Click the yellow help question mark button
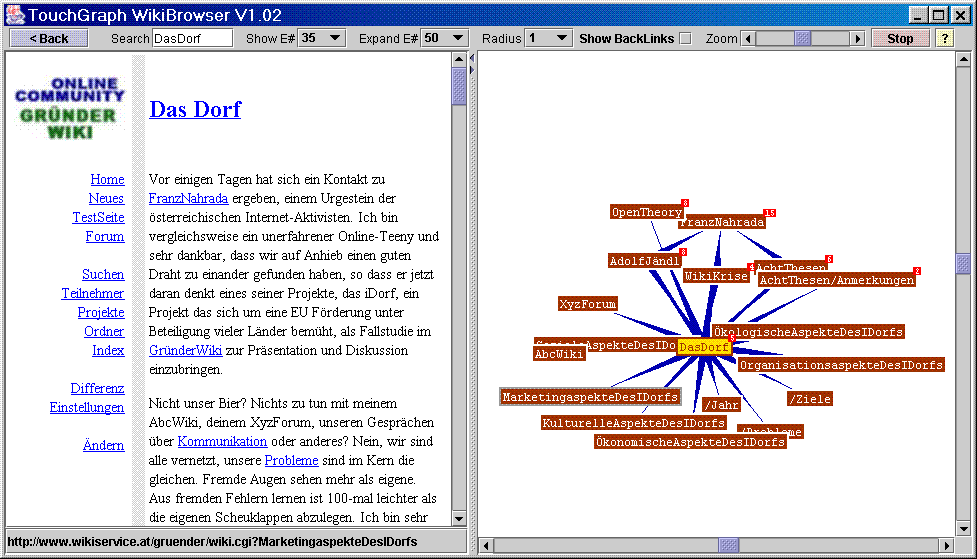Viewport: 977px width, 559px height. [x=944, y=38]
